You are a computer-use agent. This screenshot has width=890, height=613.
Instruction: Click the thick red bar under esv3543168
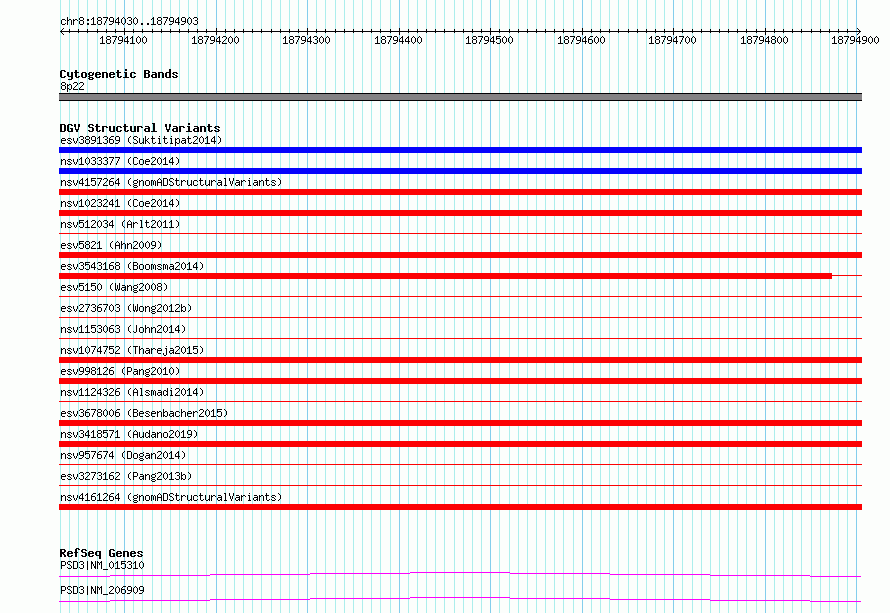click(x=446, y=276)
